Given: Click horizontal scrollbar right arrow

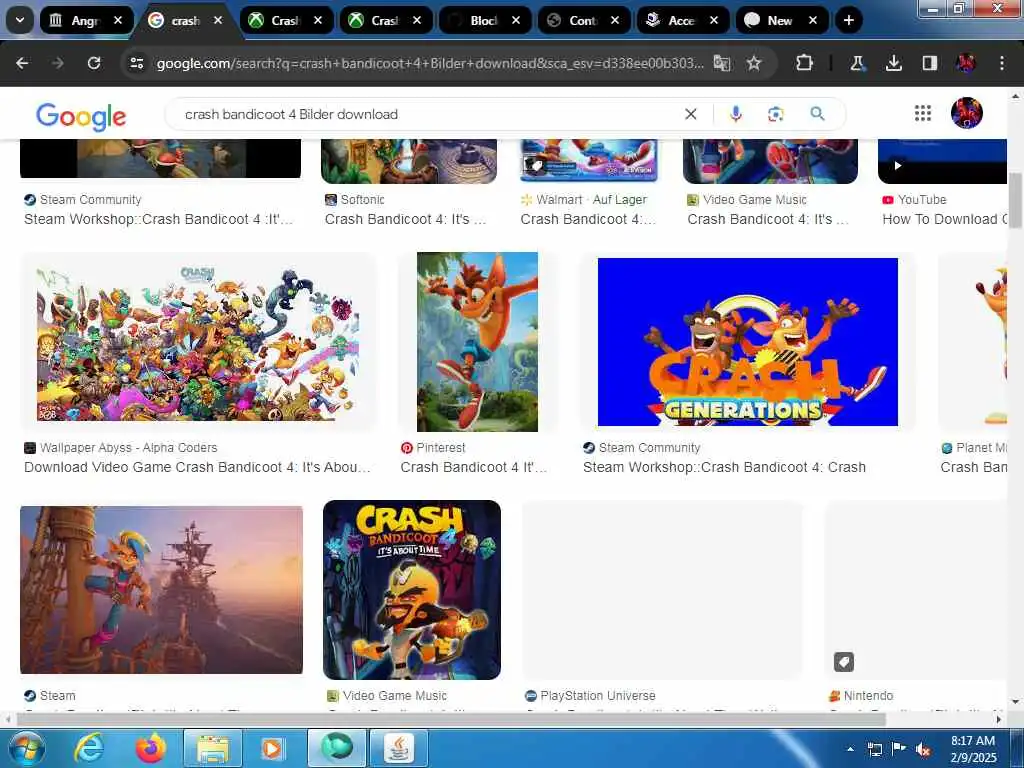Looking at the screenshot, I should 999,719.
